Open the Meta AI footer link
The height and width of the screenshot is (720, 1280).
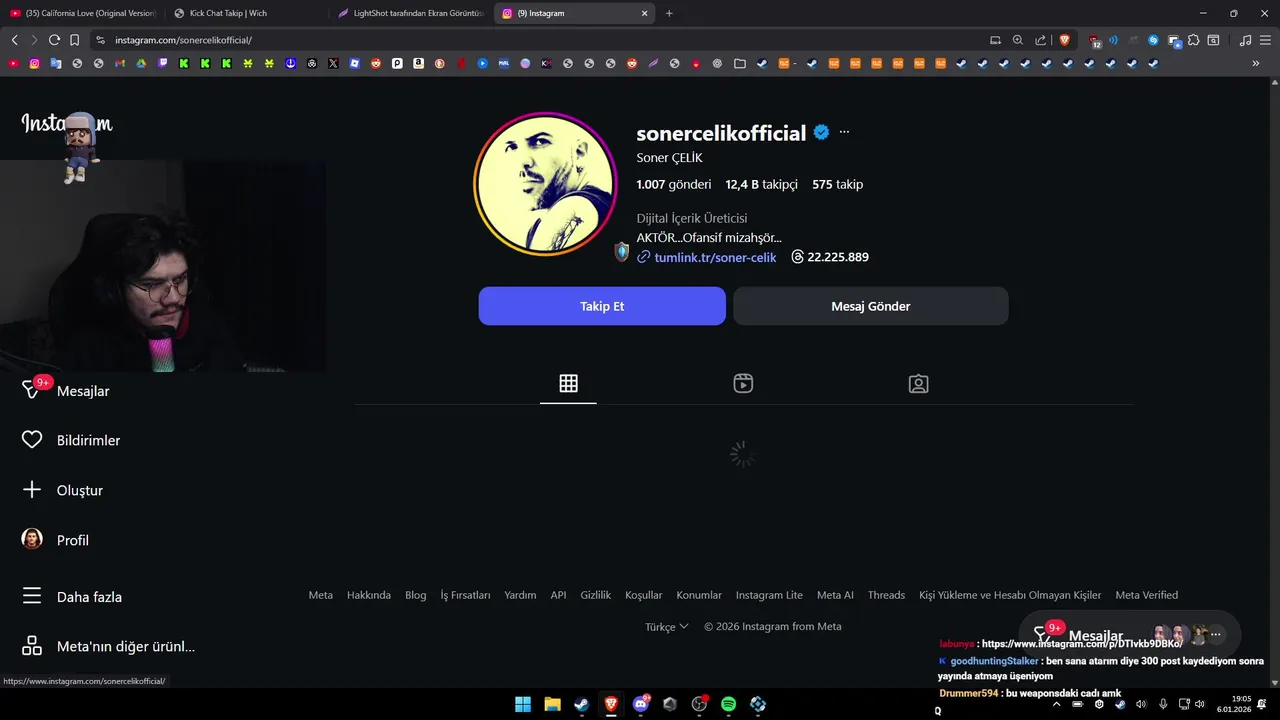[x=835, y=595]
